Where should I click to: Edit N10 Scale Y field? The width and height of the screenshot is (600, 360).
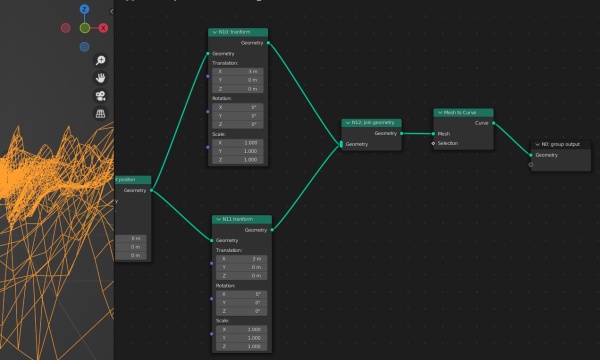click(x=238, y=151)
